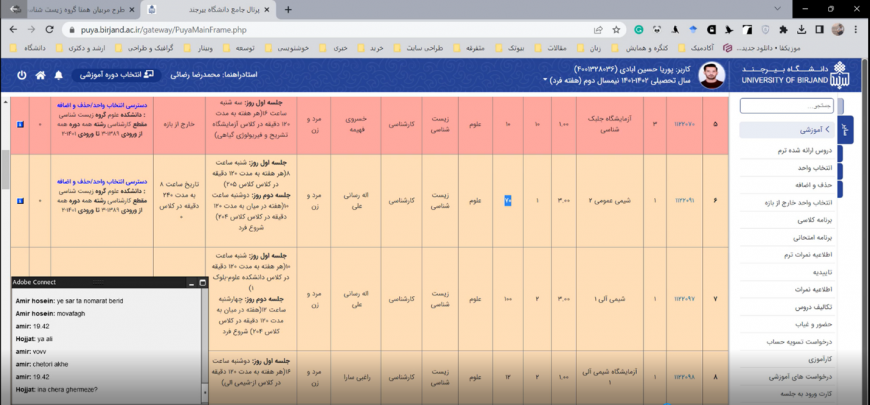
Task: Open the tab search chevron in the title bar
Action: (777, 9)
